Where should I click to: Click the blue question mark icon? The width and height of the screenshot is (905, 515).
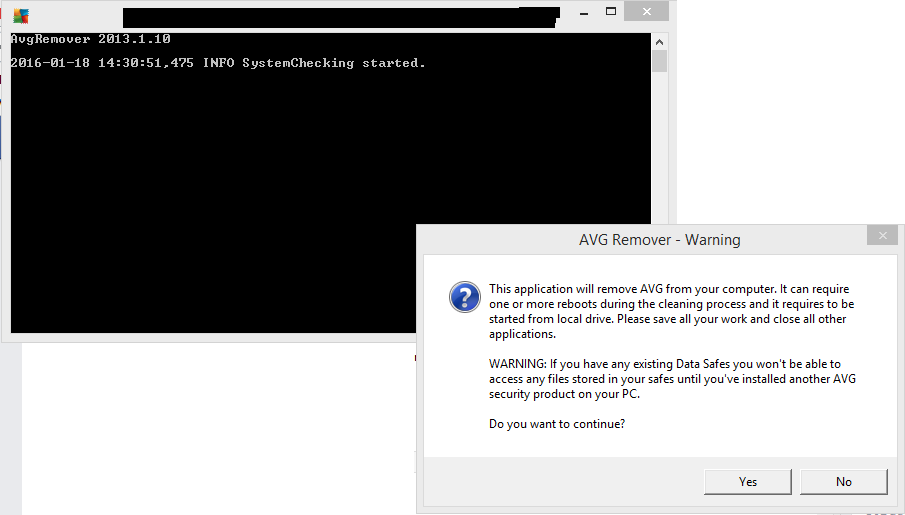click(465, 297)
